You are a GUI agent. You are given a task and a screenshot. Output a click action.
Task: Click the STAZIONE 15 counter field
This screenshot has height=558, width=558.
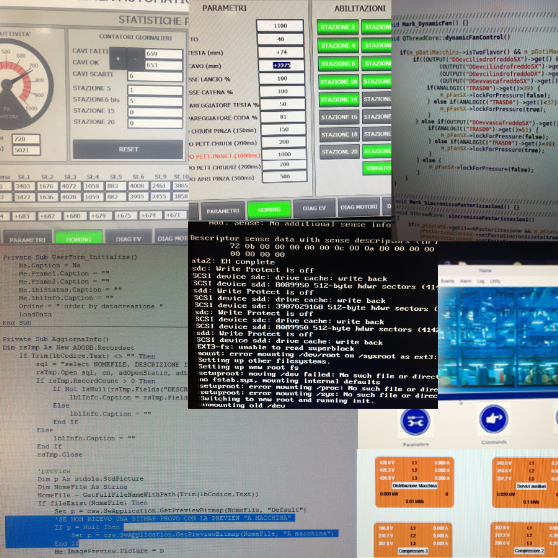(x=155, y=112)
